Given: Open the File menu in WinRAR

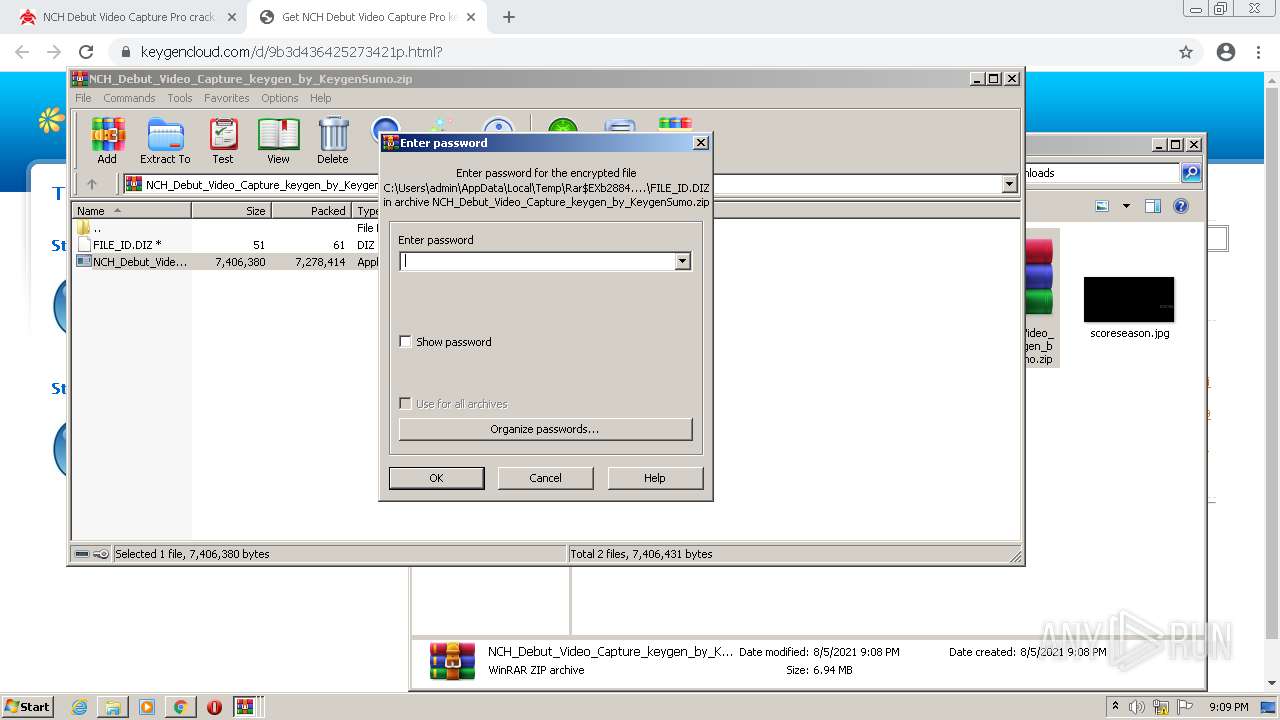Looking at the screenshot, I should 83,98.
